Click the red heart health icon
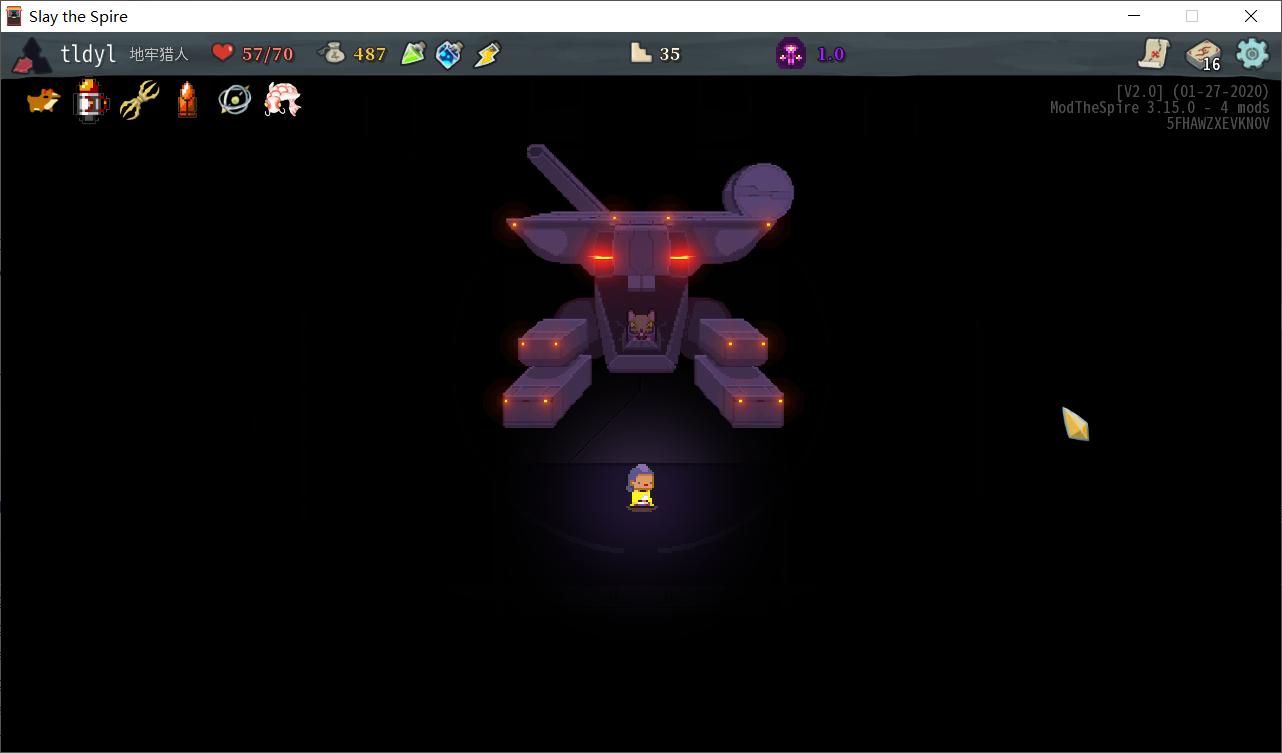1282x753 pixels. pyautogui.click(x=223, y=53)
